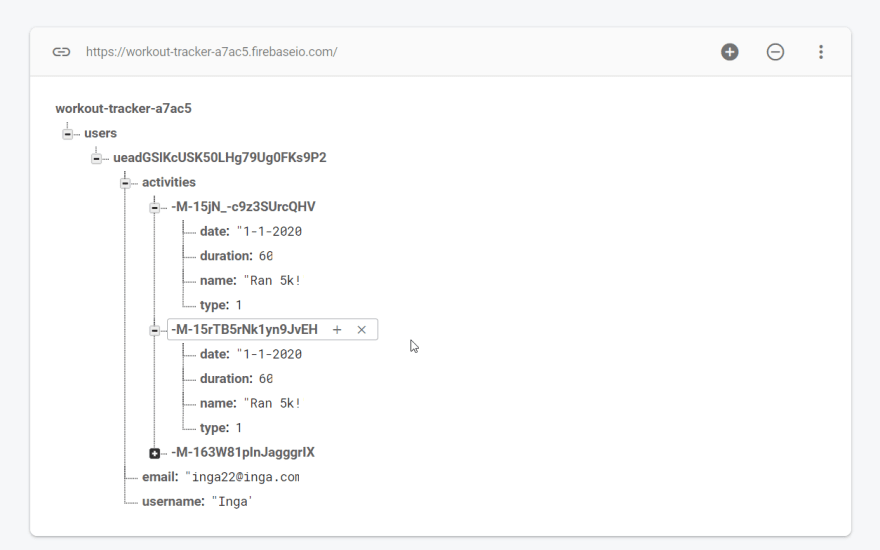Image resolution: width=880 pixels, height=550 pixels.
Task: Collapse the -M-15rTB5rNk1yn9JvEH node
Action: (x=154, y=331)
